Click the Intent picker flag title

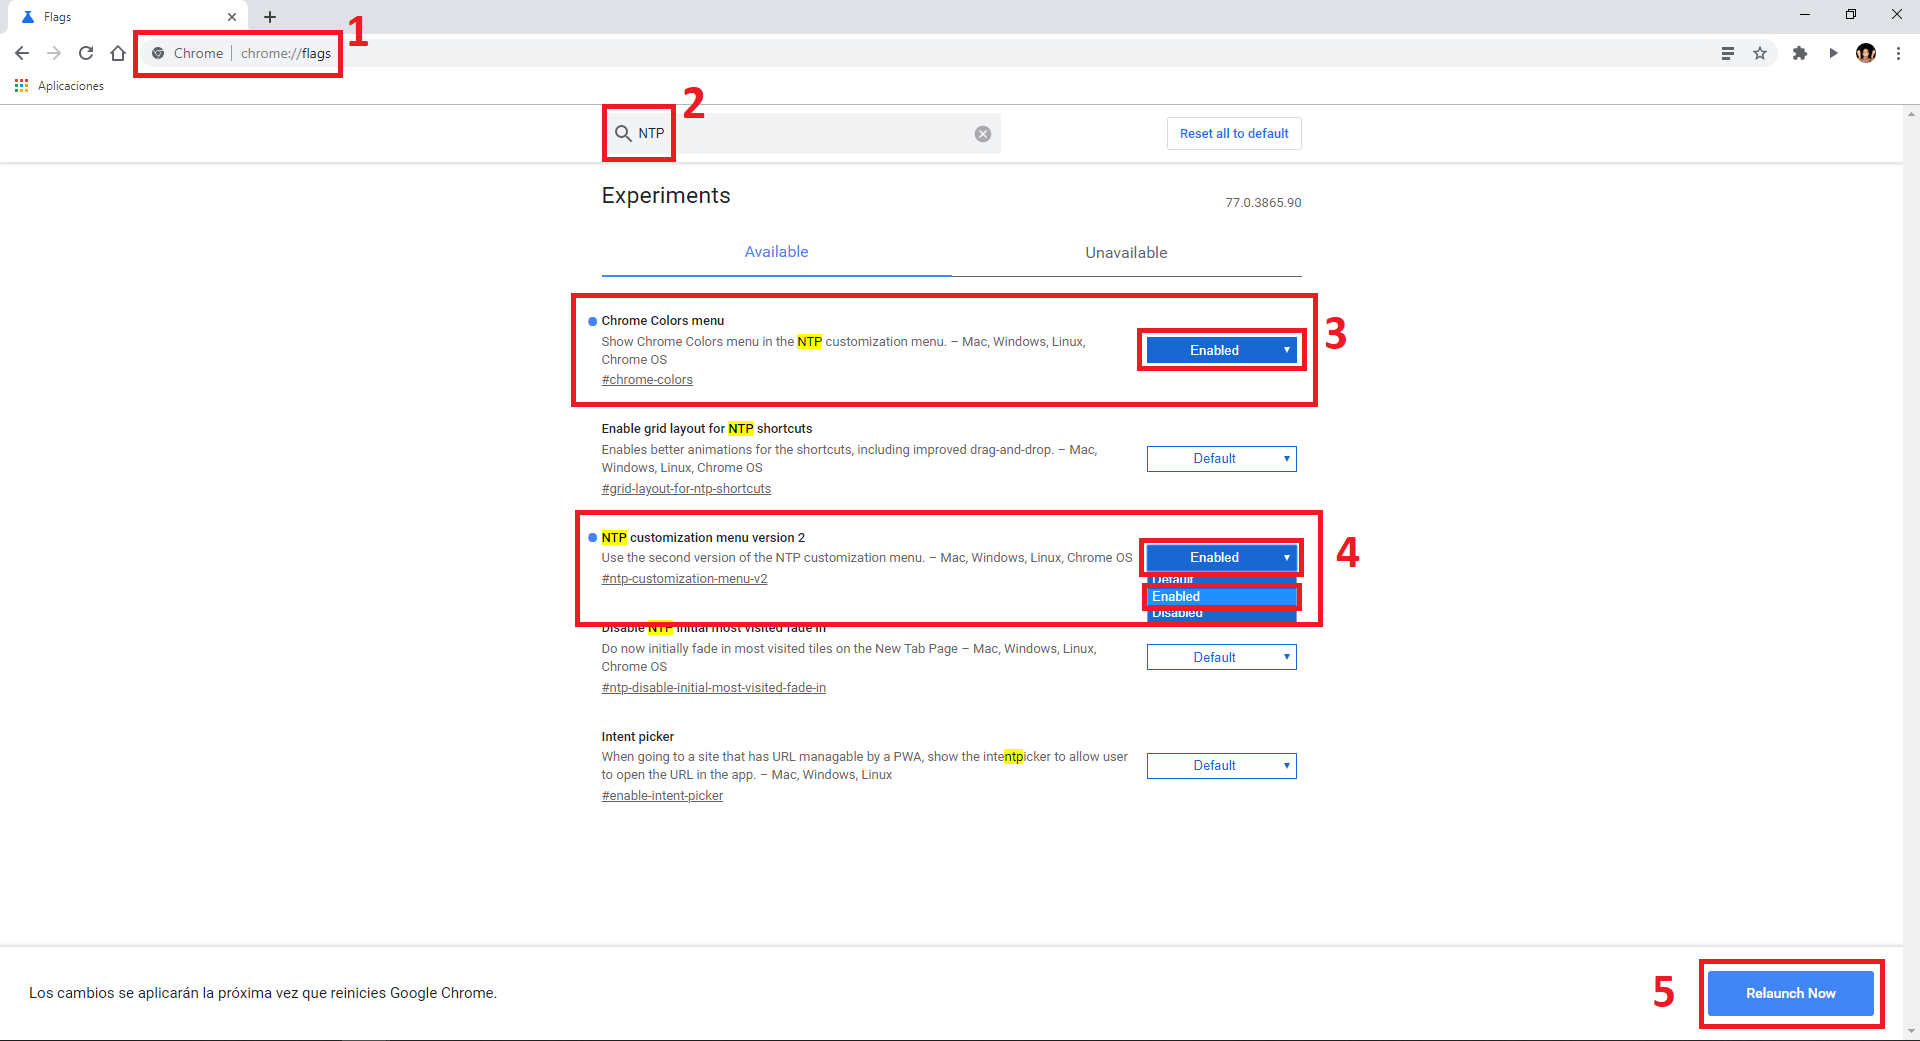pos(638,737)
